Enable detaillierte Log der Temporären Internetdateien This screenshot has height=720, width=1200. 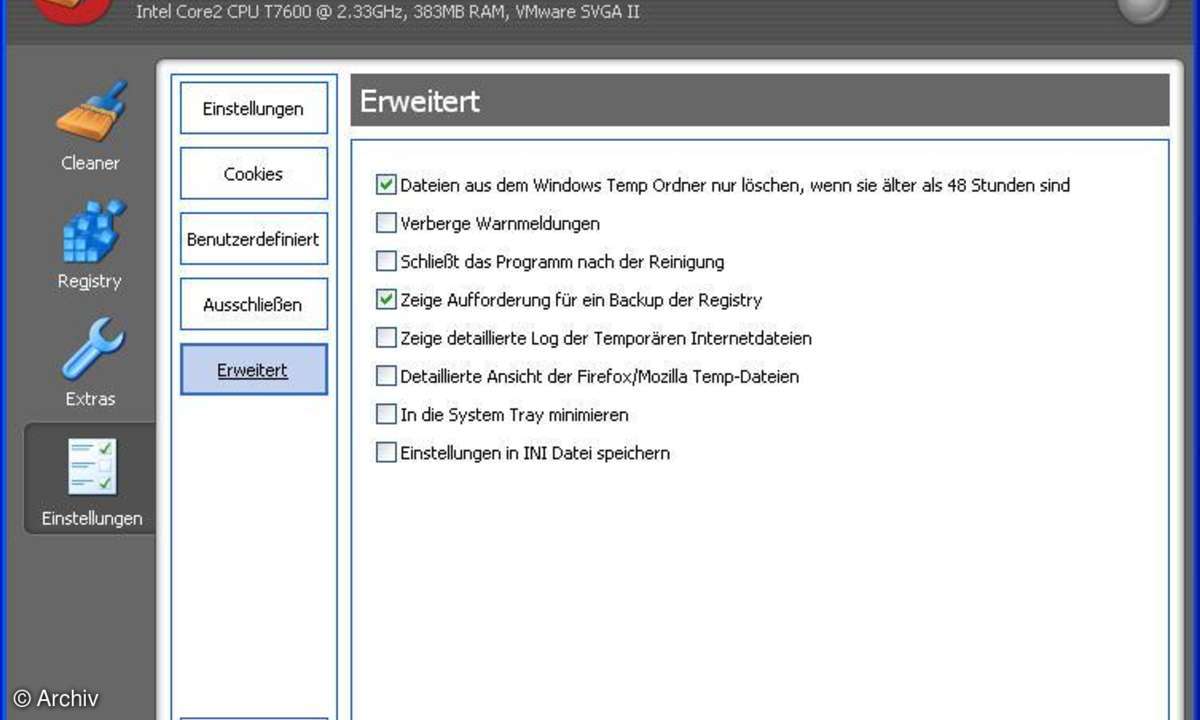pos(386,338)
